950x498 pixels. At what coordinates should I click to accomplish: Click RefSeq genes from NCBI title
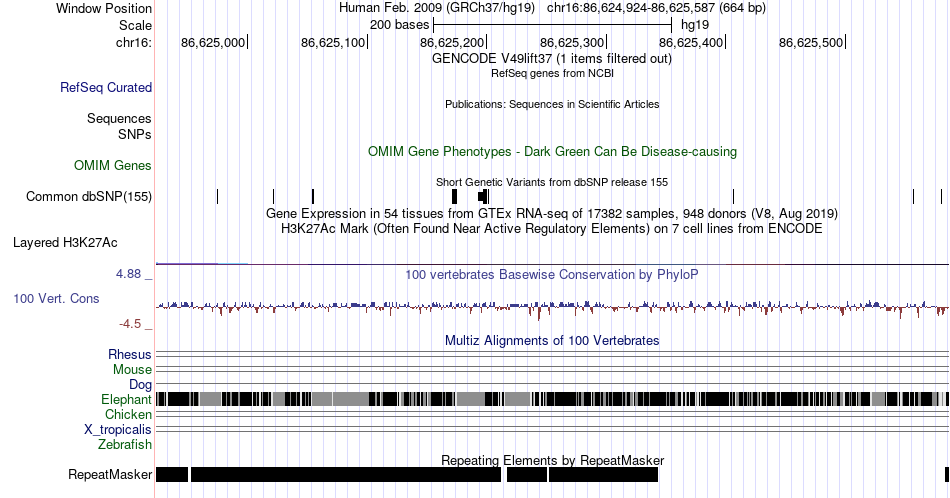[x=552, y=73]
